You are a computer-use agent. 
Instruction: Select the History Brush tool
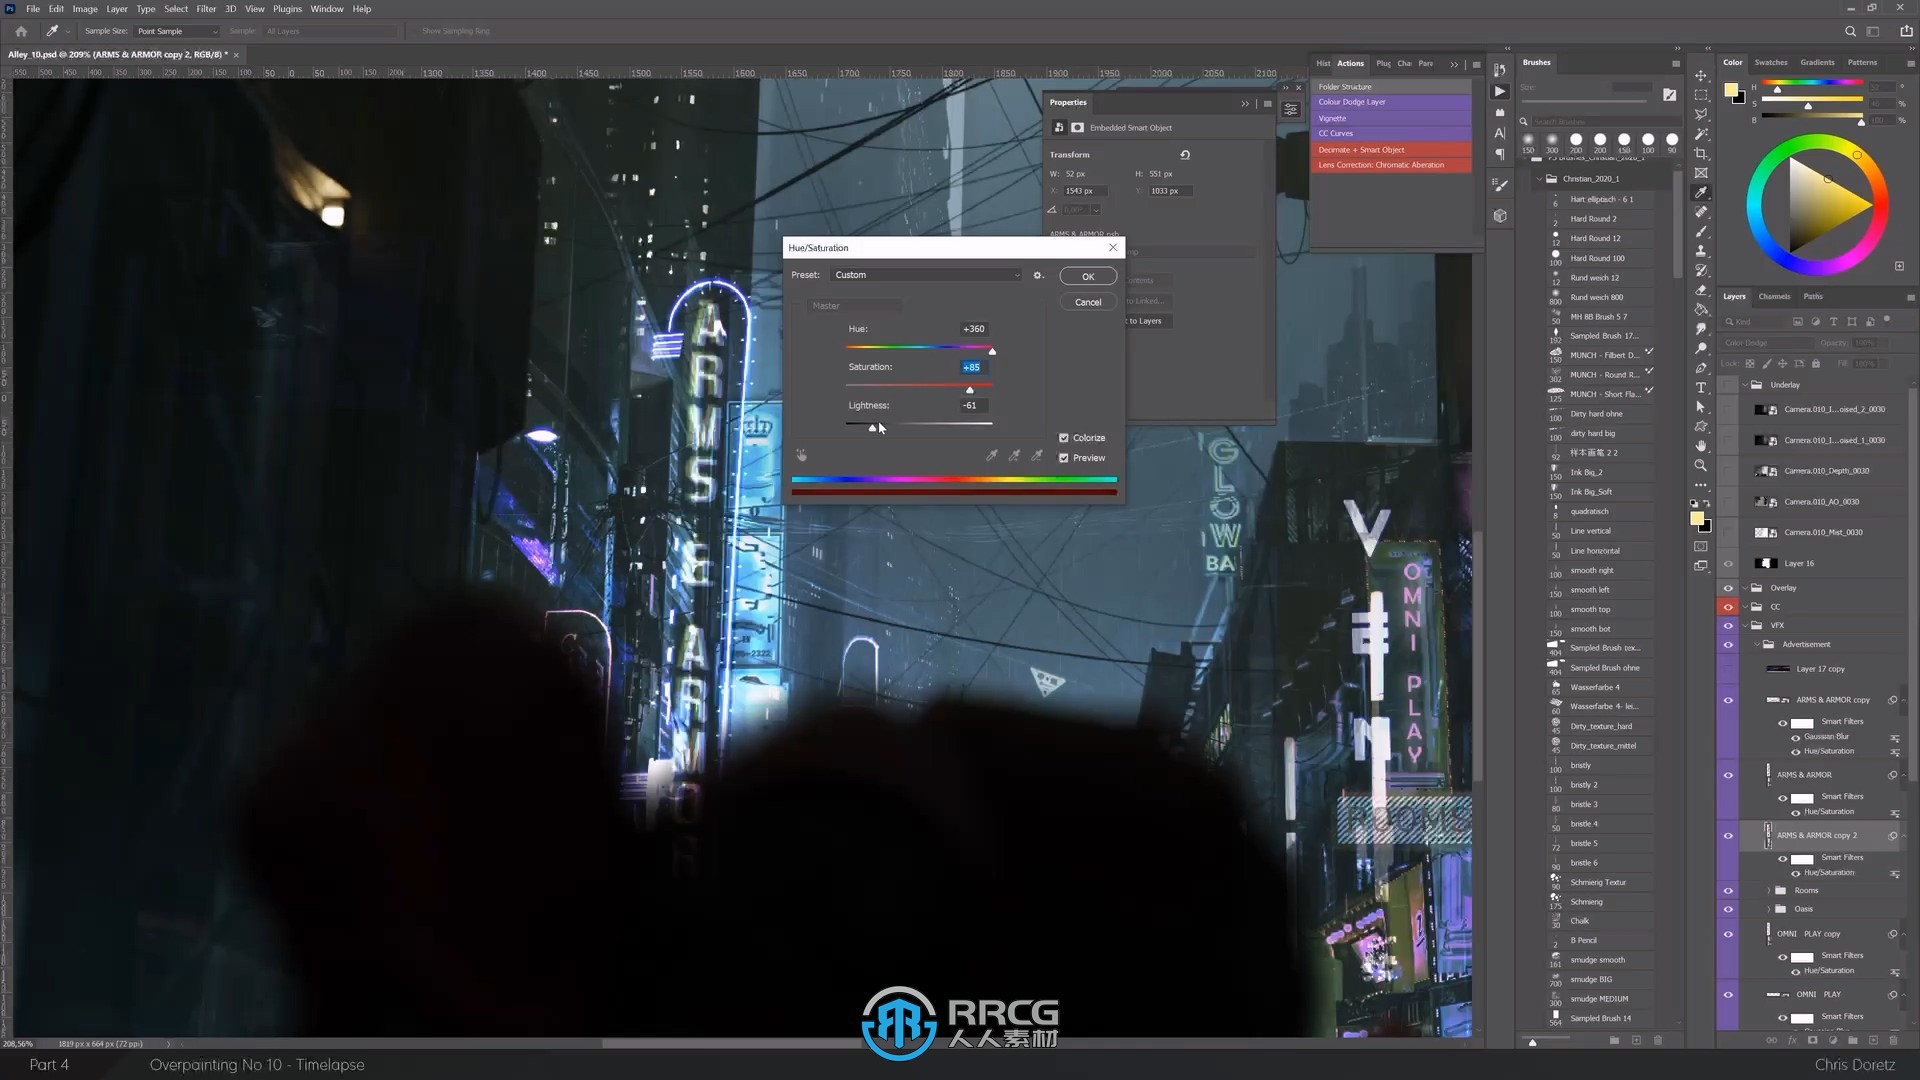tap(1701, 271)
